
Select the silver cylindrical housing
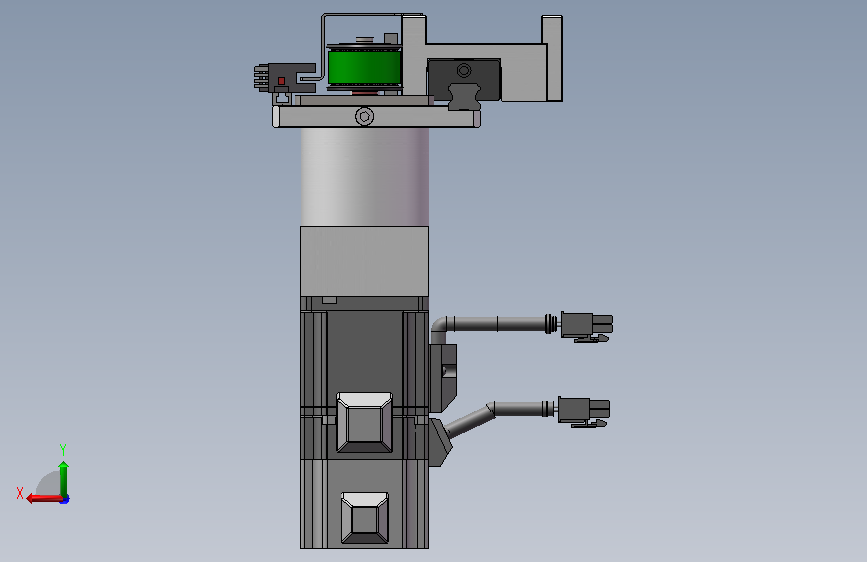click(x=364, y=177)
